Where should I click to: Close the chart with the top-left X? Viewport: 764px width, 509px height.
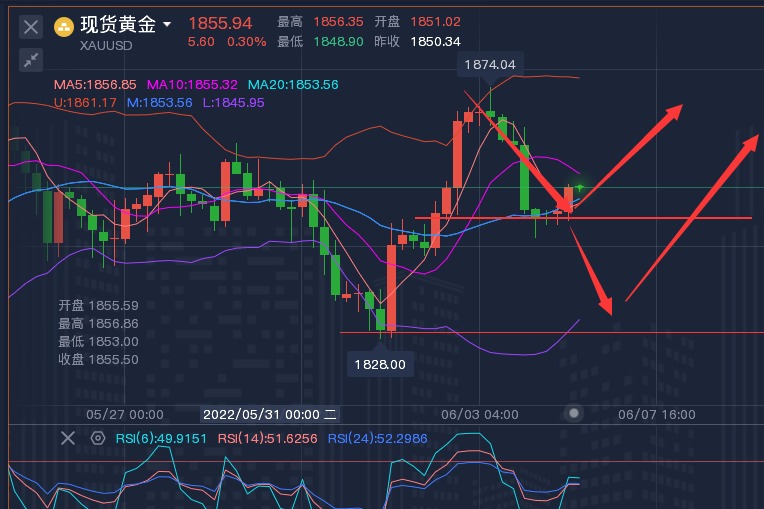32,26
